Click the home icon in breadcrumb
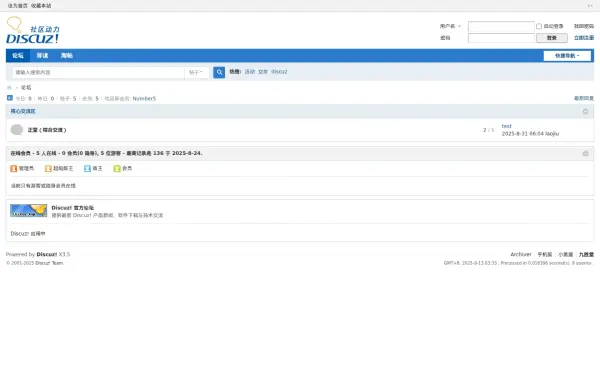This screenshot has width=600, height=375. (x=9, y=88)
